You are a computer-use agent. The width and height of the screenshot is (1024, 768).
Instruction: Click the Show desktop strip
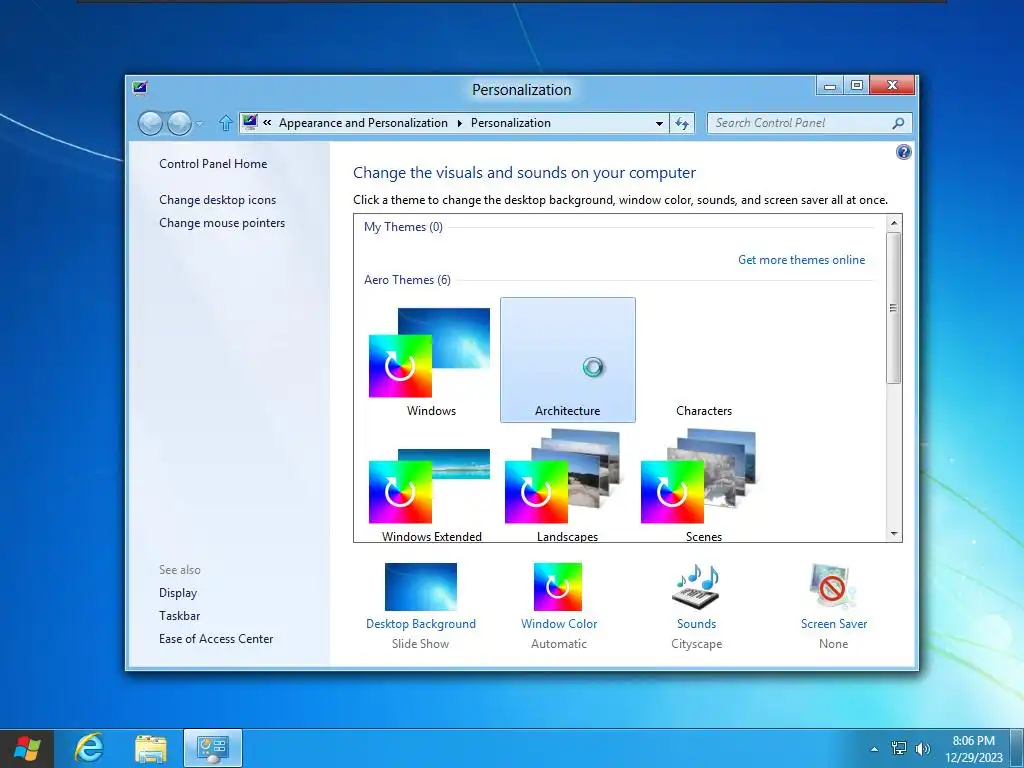point(1017,748)
